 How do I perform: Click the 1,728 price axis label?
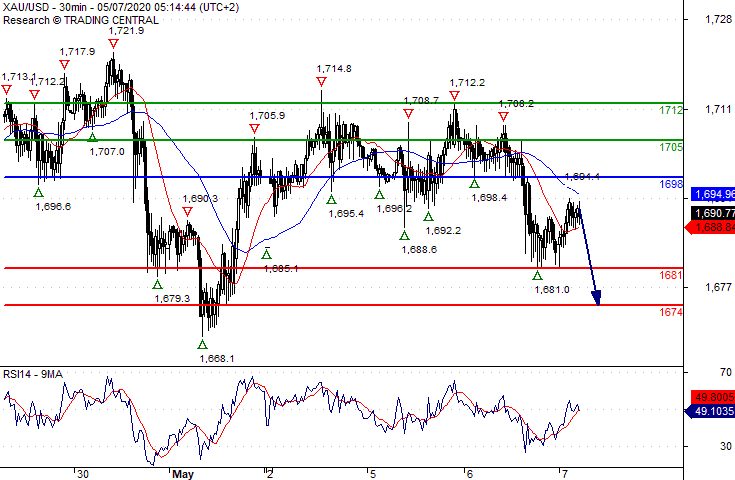click(718, 19)
